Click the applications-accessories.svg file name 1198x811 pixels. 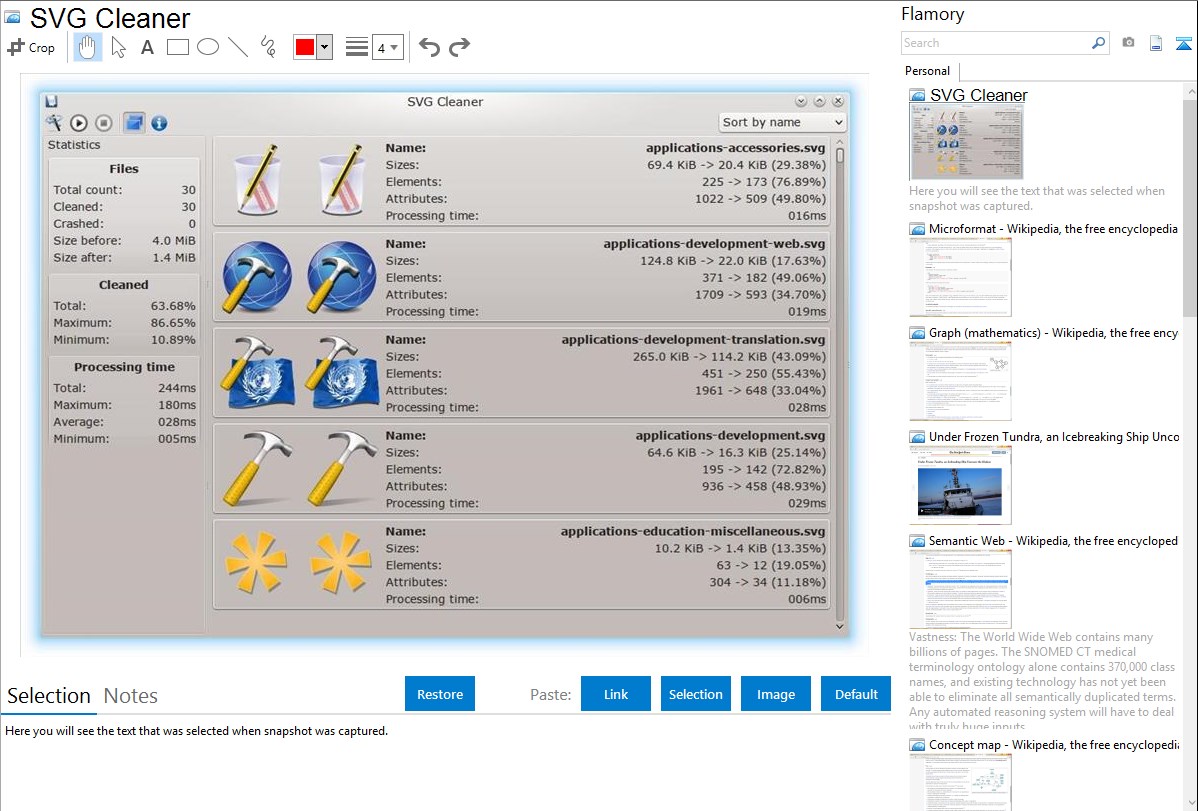click(x=735, y=148)
